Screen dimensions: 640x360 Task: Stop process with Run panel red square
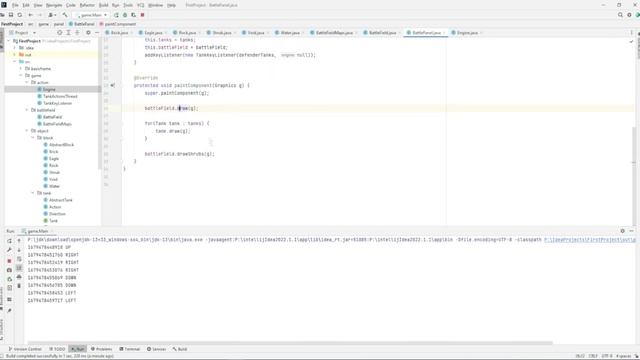pos(9,261)
